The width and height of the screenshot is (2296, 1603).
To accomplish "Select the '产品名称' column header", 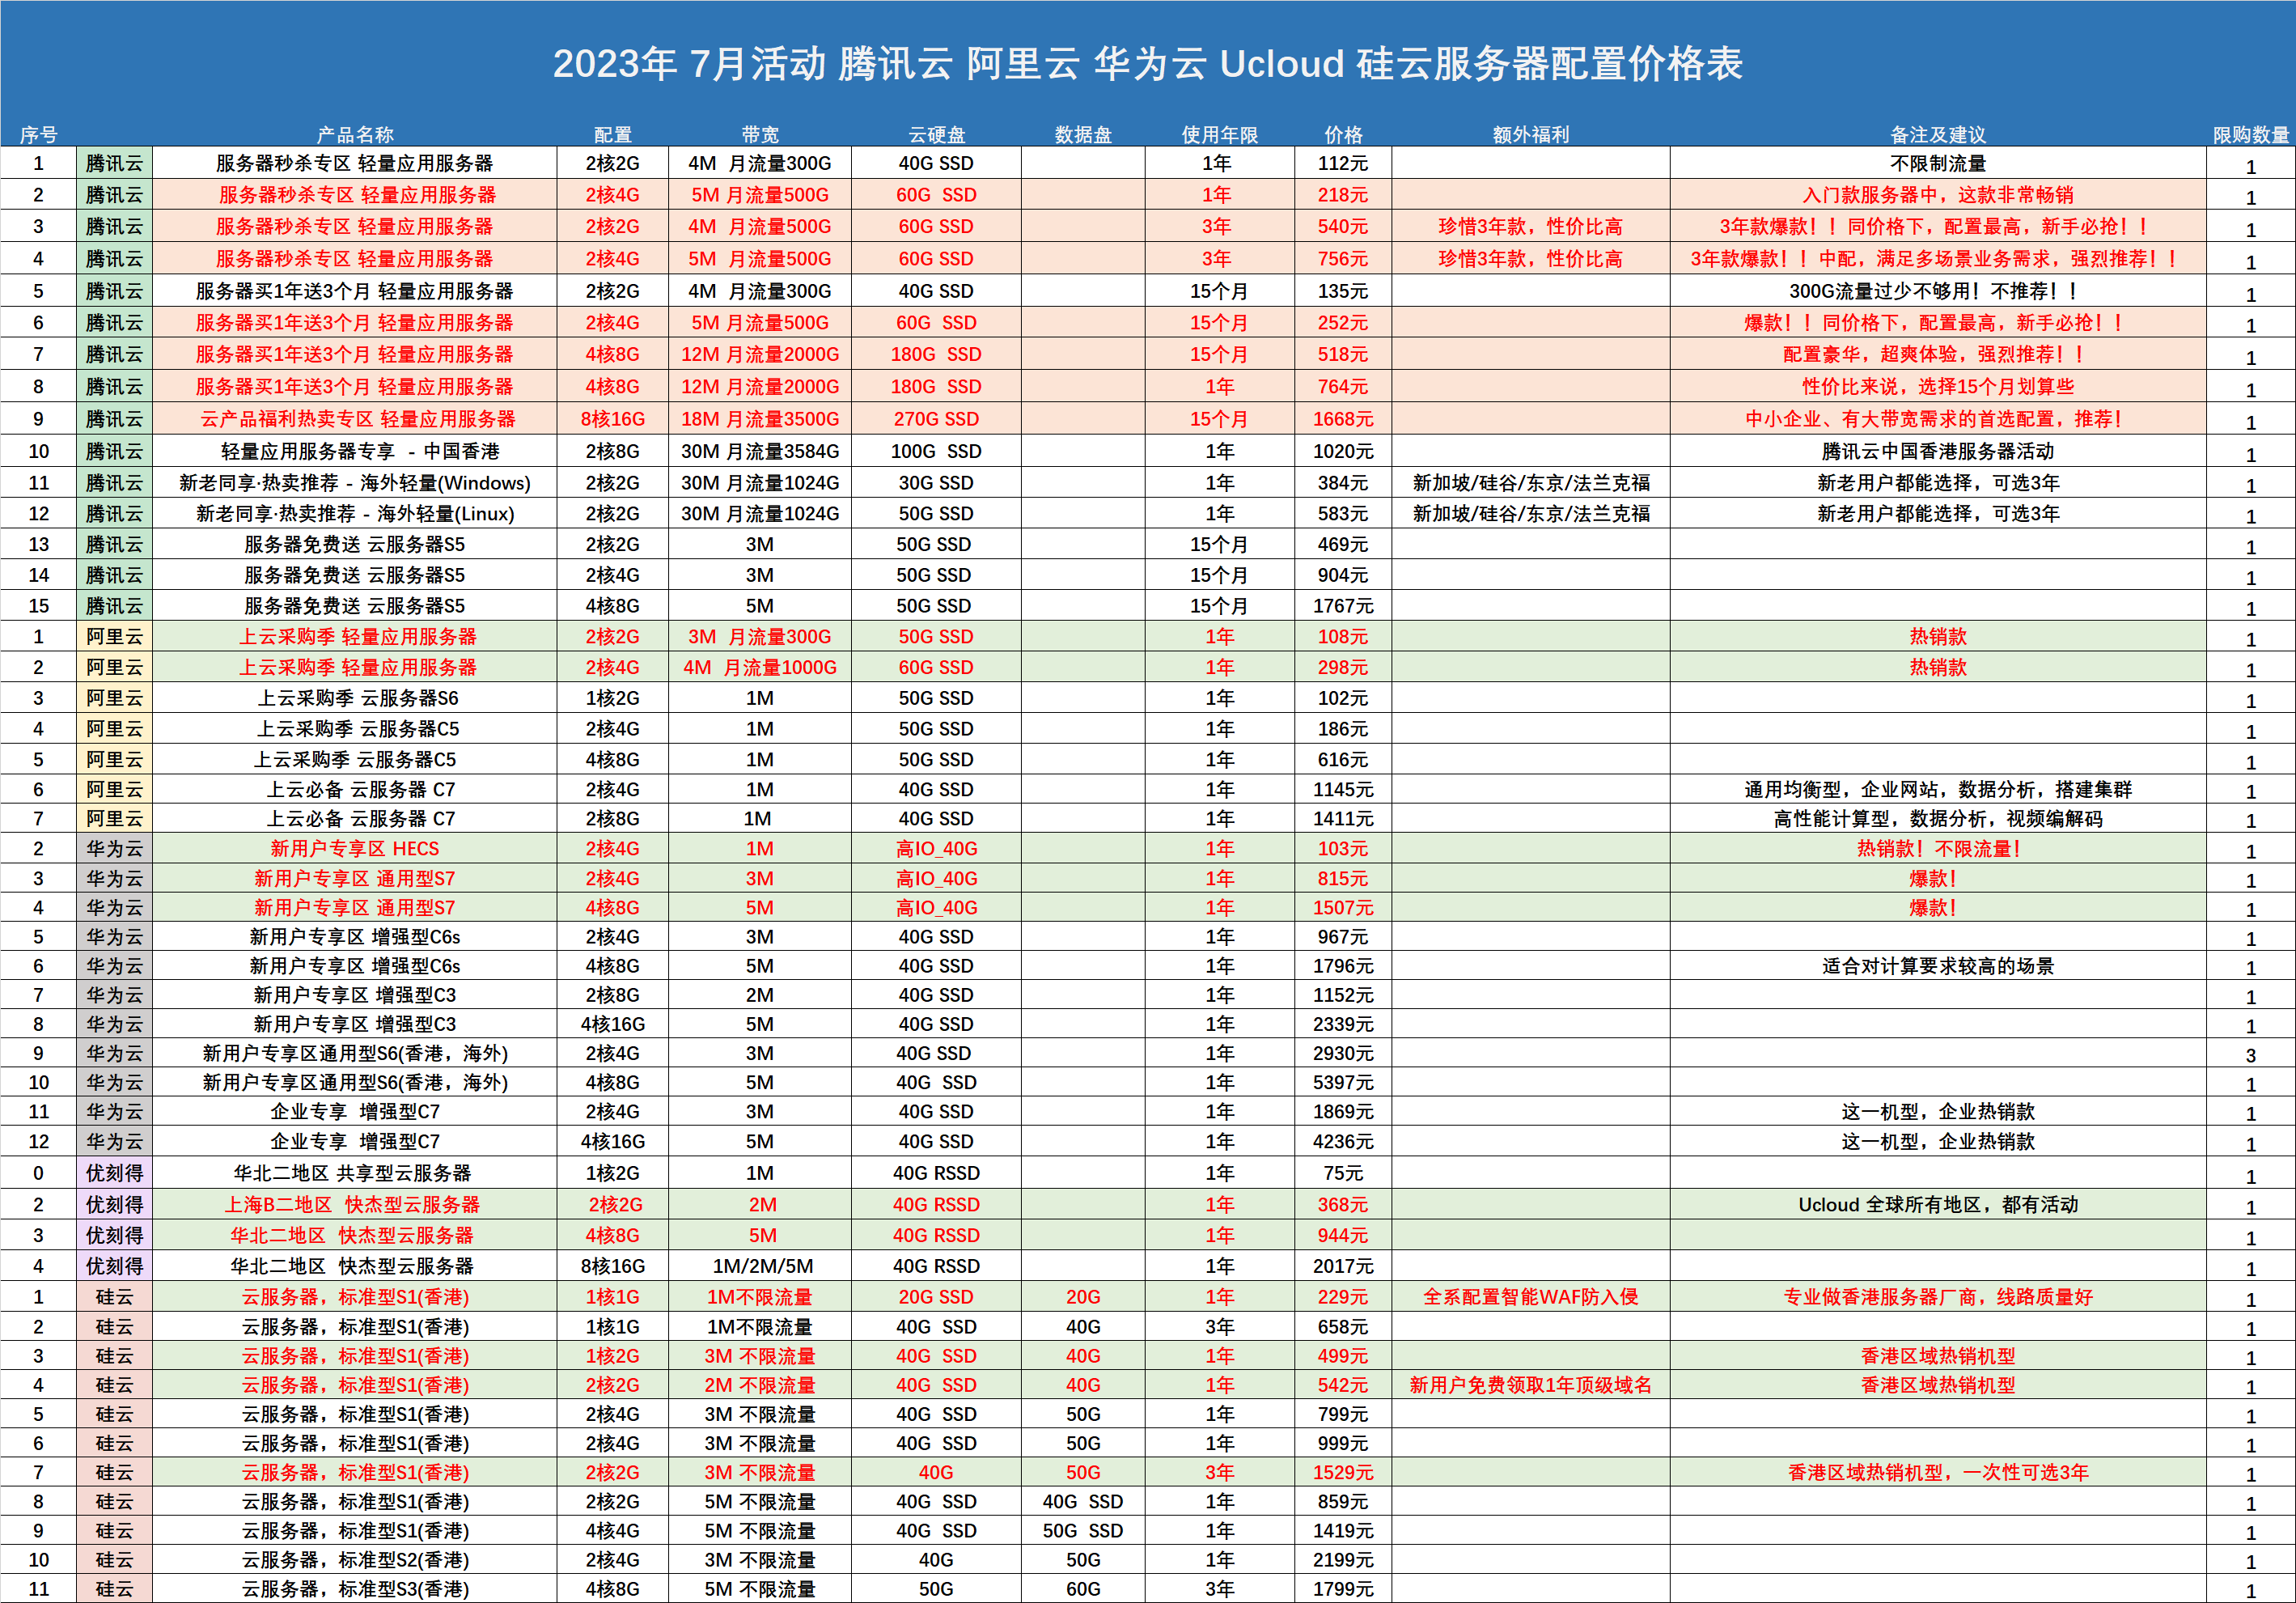I will 355,135.
